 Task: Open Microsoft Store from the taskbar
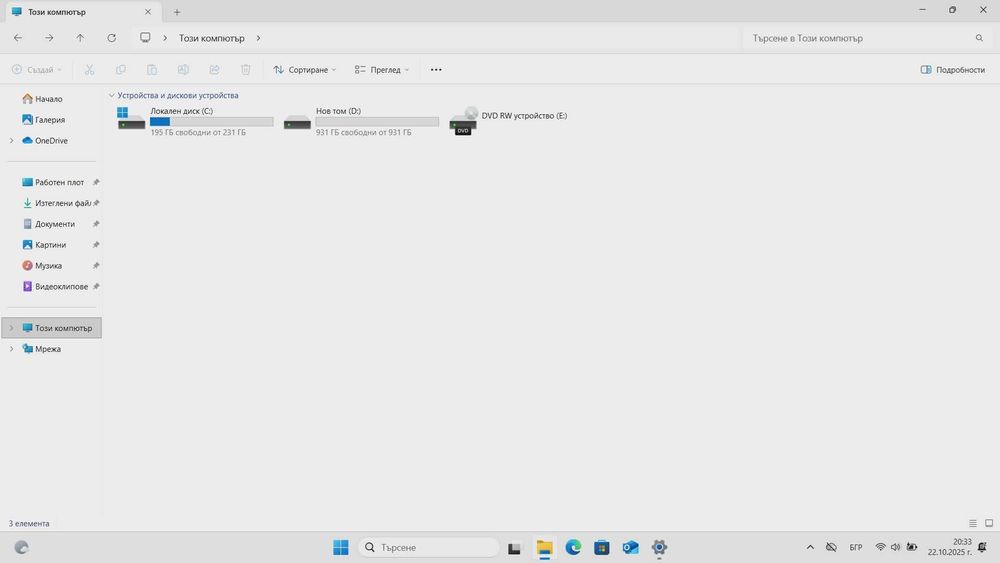[x=601, y=547]
